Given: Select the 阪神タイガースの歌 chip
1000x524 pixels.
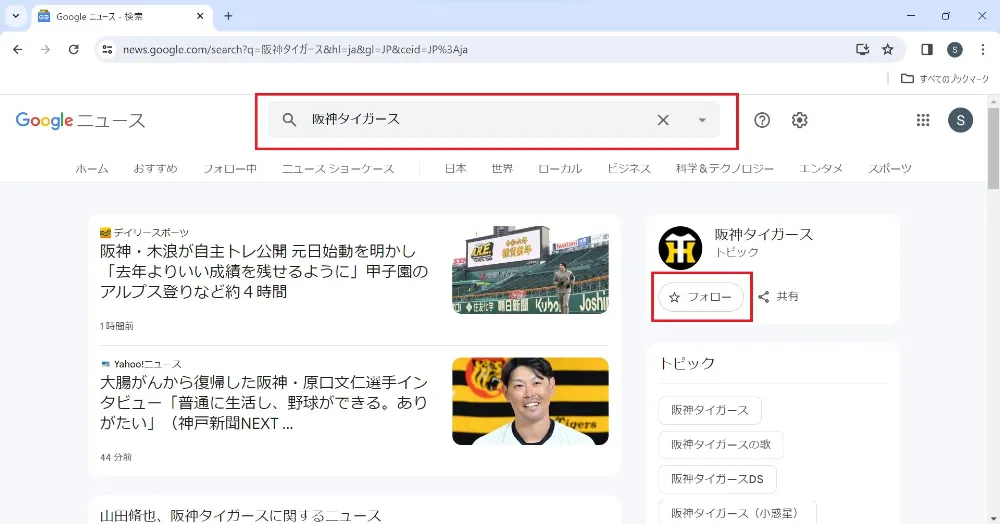Looking at the screenshot, I should [721, 444].
